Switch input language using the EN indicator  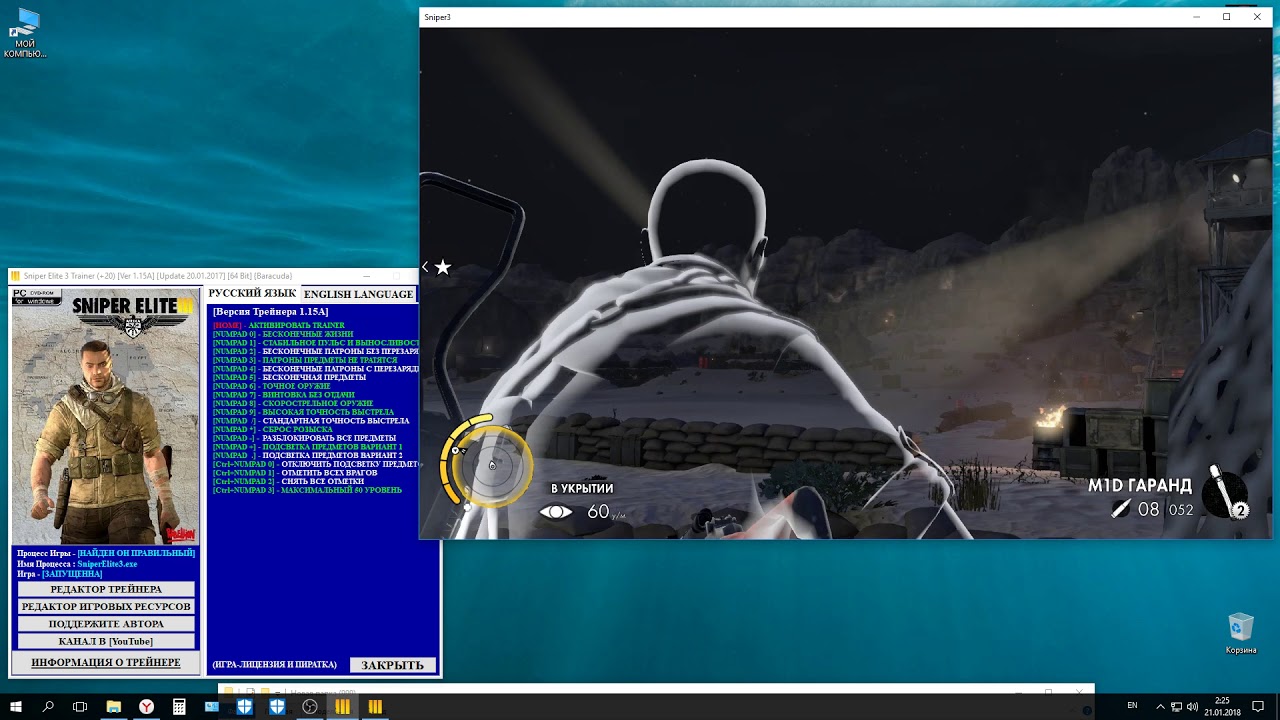[1132, 706]
